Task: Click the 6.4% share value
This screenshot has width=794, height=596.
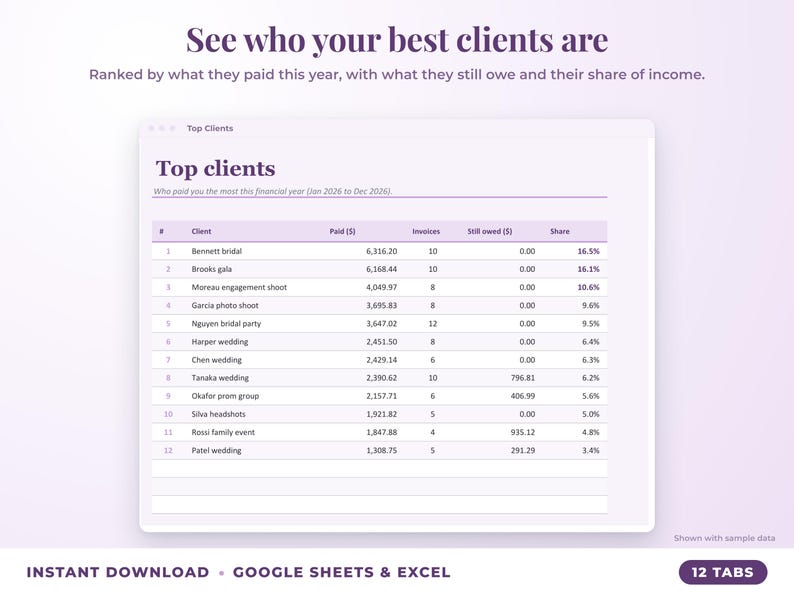Action: tap(590, 342)
